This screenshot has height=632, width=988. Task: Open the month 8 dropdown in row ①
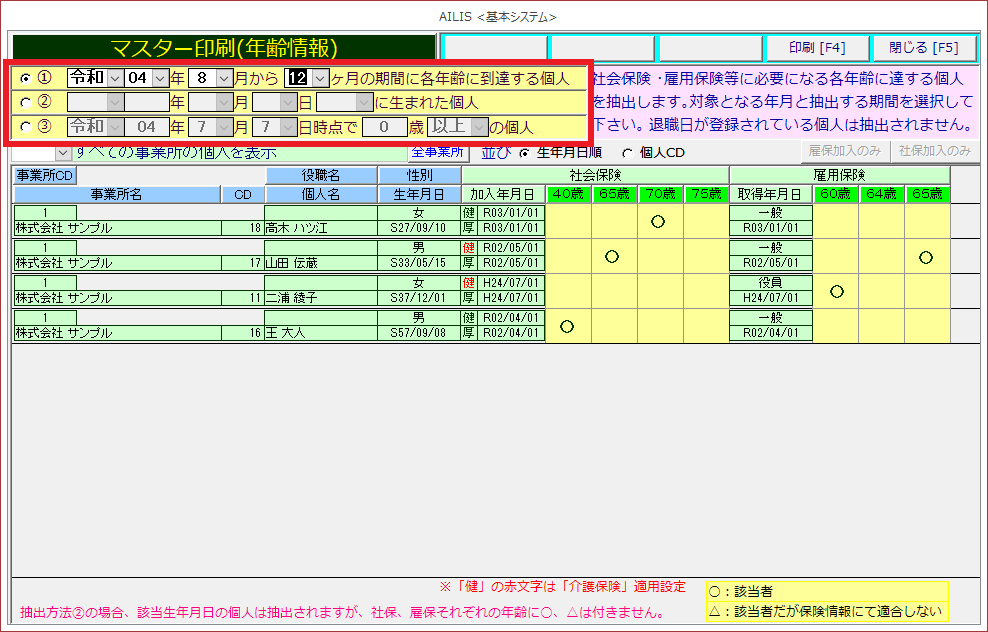pos(224,78)
